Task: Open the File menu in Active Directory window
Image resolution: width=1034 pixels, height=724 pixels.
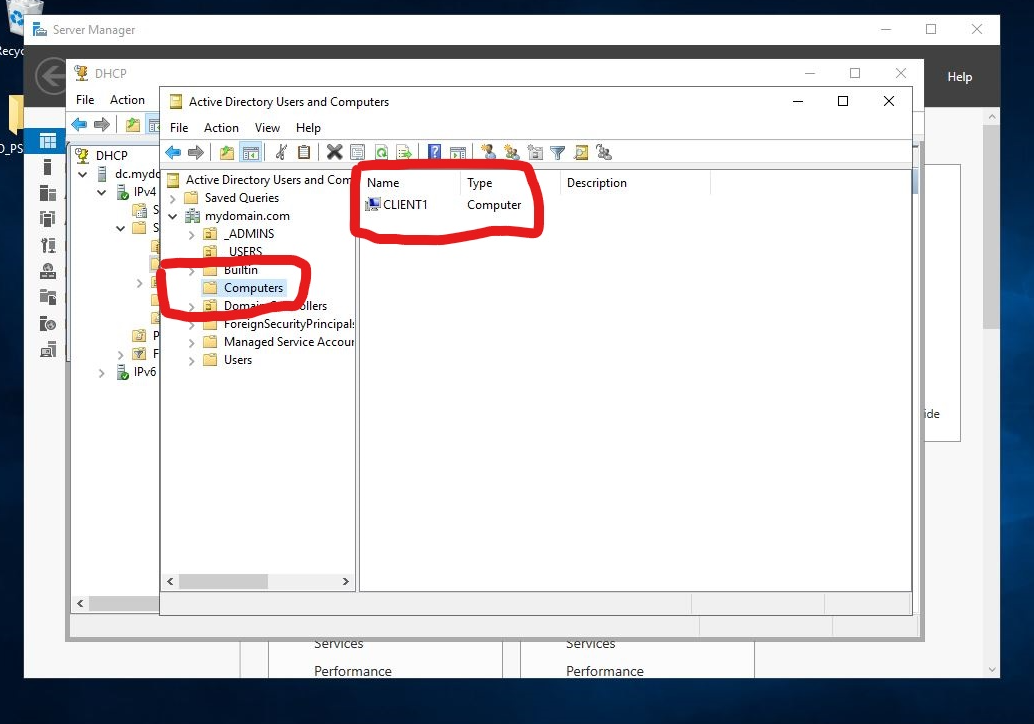Action: pyautogui.click(x=179, y=128)
